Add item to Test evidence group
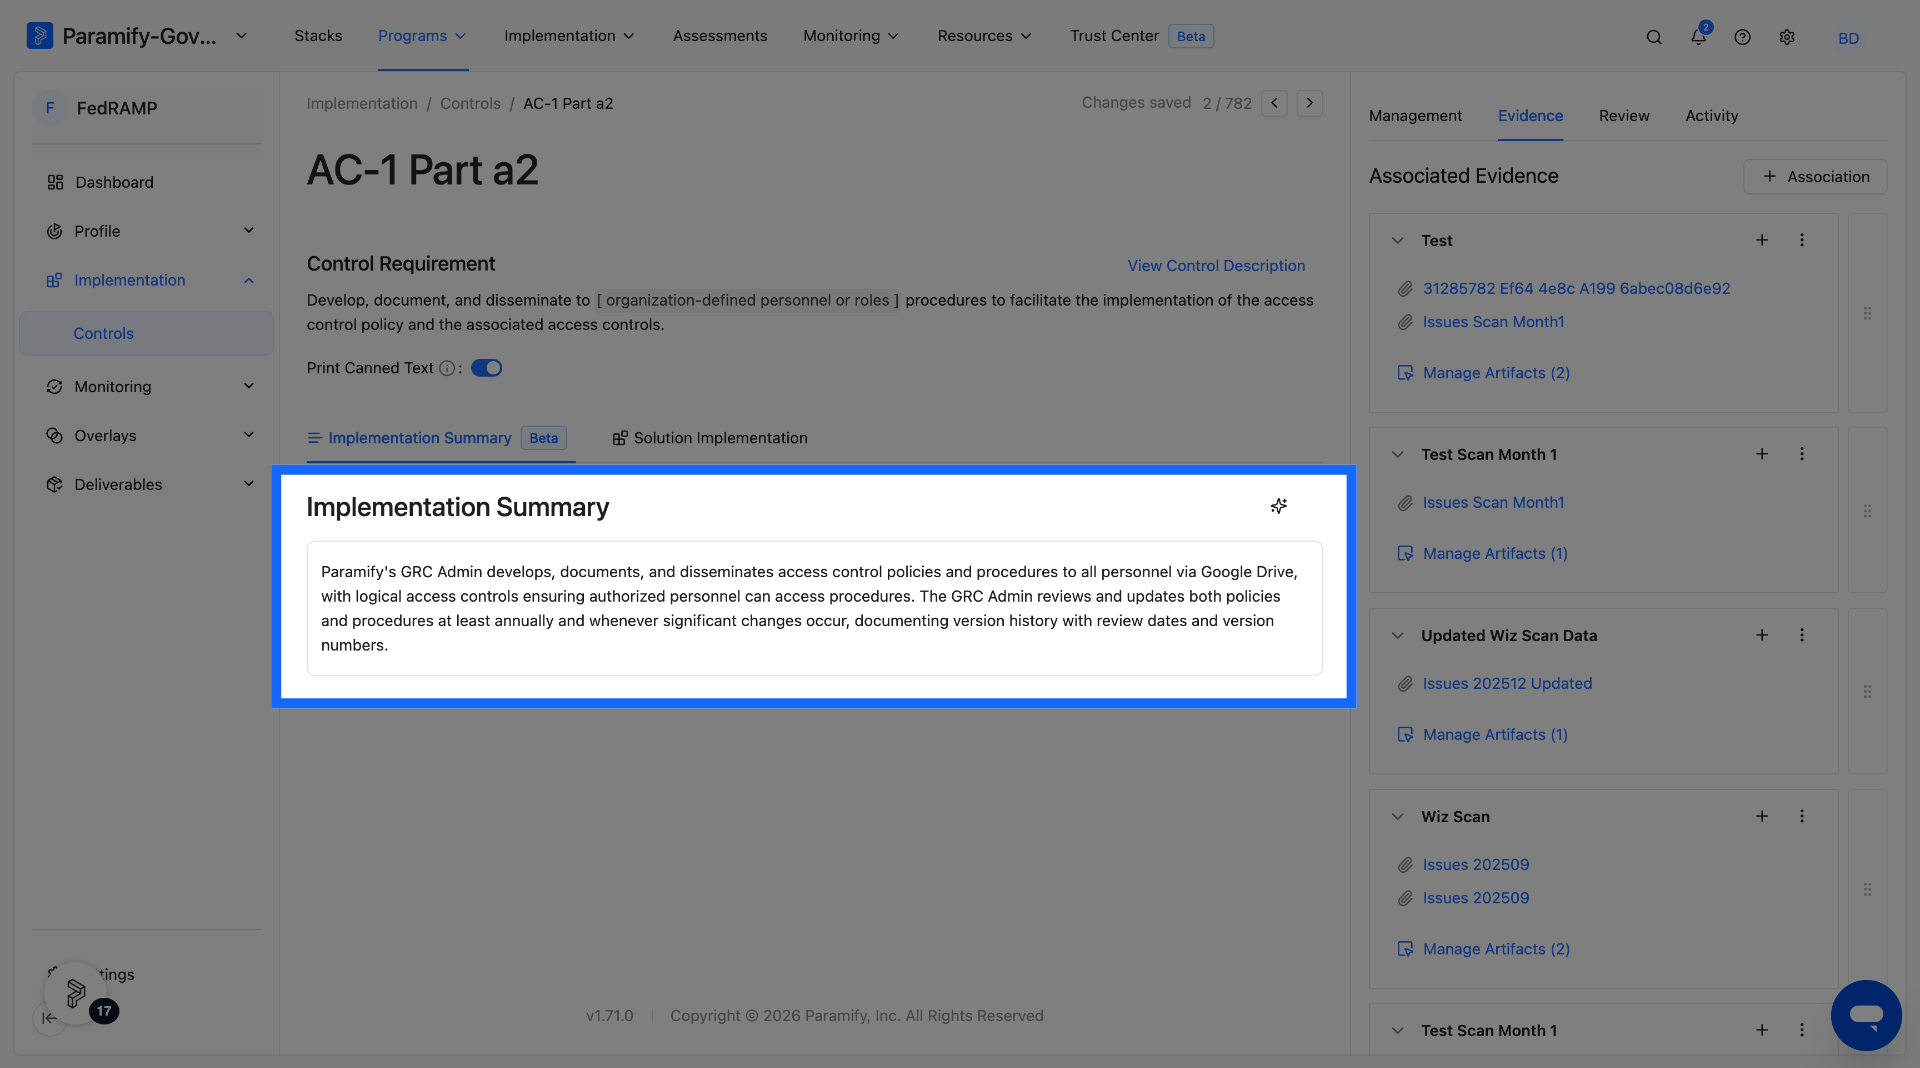 click(1762, 240)
